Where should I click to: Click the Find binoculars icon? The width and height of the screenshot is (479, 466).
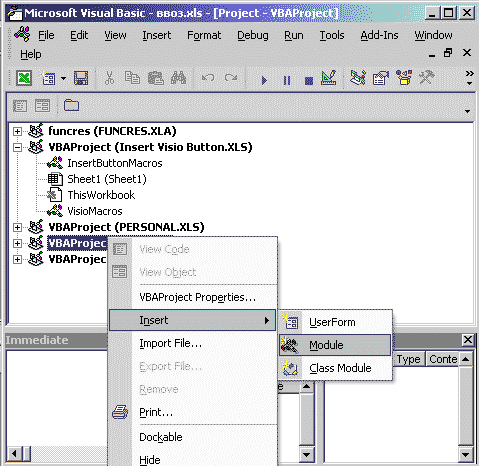(x=179, y=79)
